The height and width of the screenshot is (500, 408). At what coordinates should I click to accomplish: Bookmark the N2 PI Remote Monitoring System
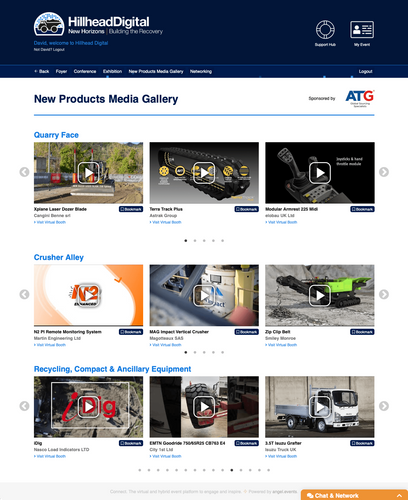point(131,332)
